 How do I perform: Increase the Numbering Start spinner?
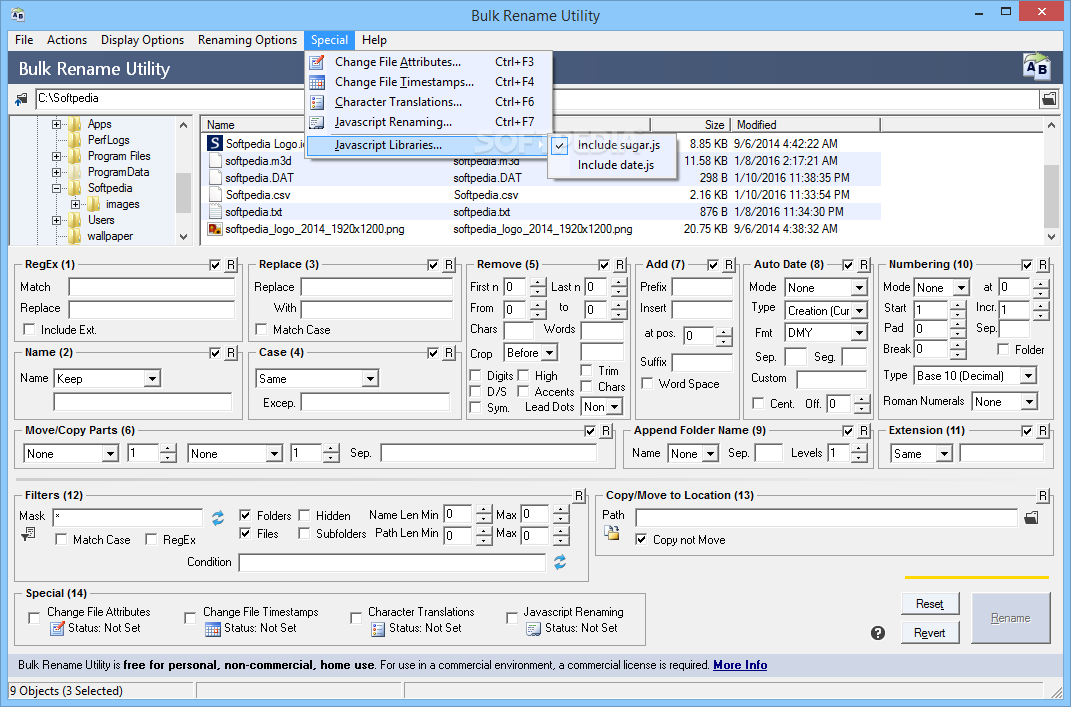[958, 305]
